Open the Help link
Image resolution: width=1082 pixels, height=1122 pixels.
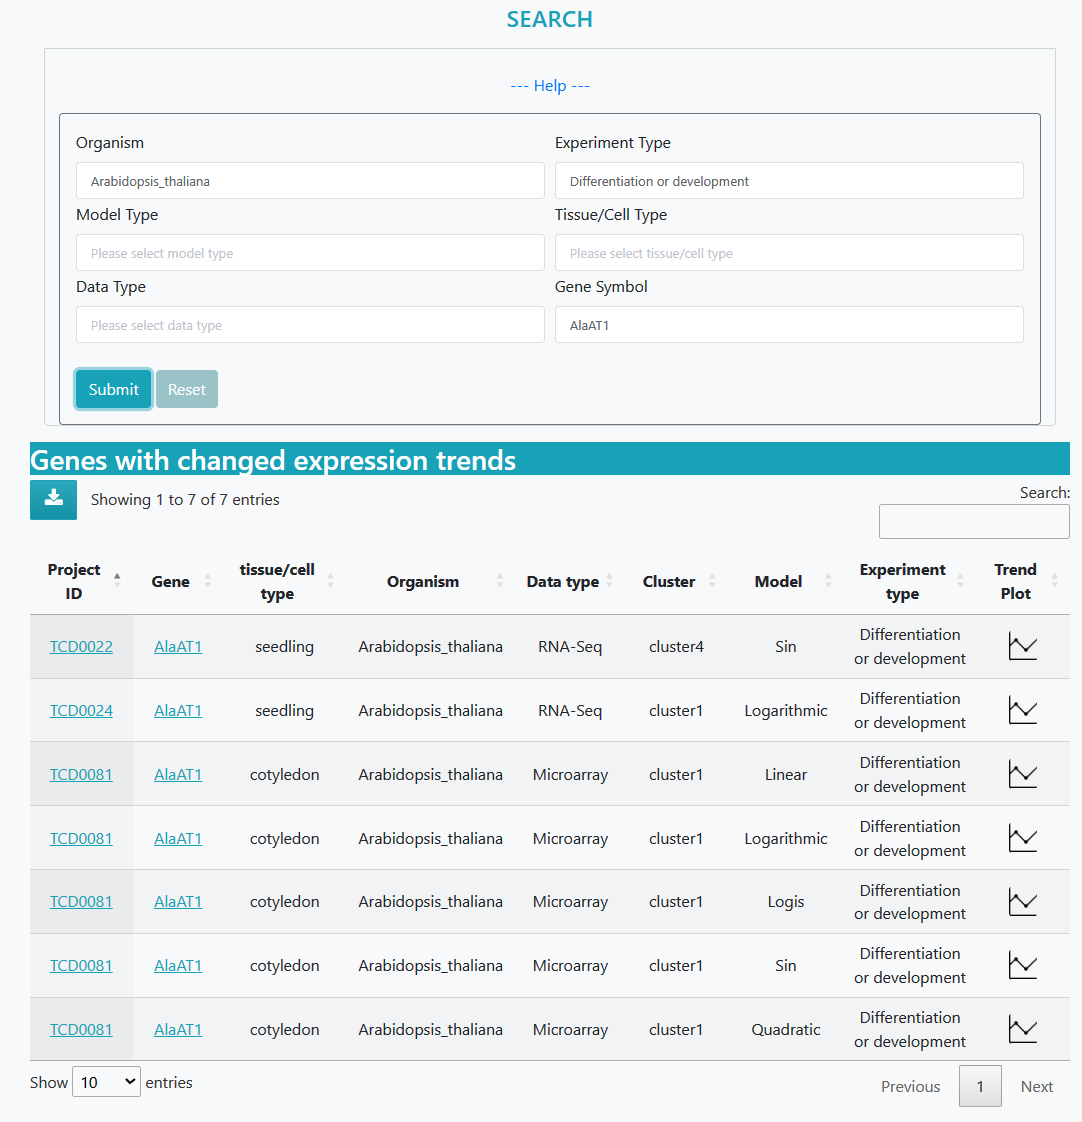(550, 86)
